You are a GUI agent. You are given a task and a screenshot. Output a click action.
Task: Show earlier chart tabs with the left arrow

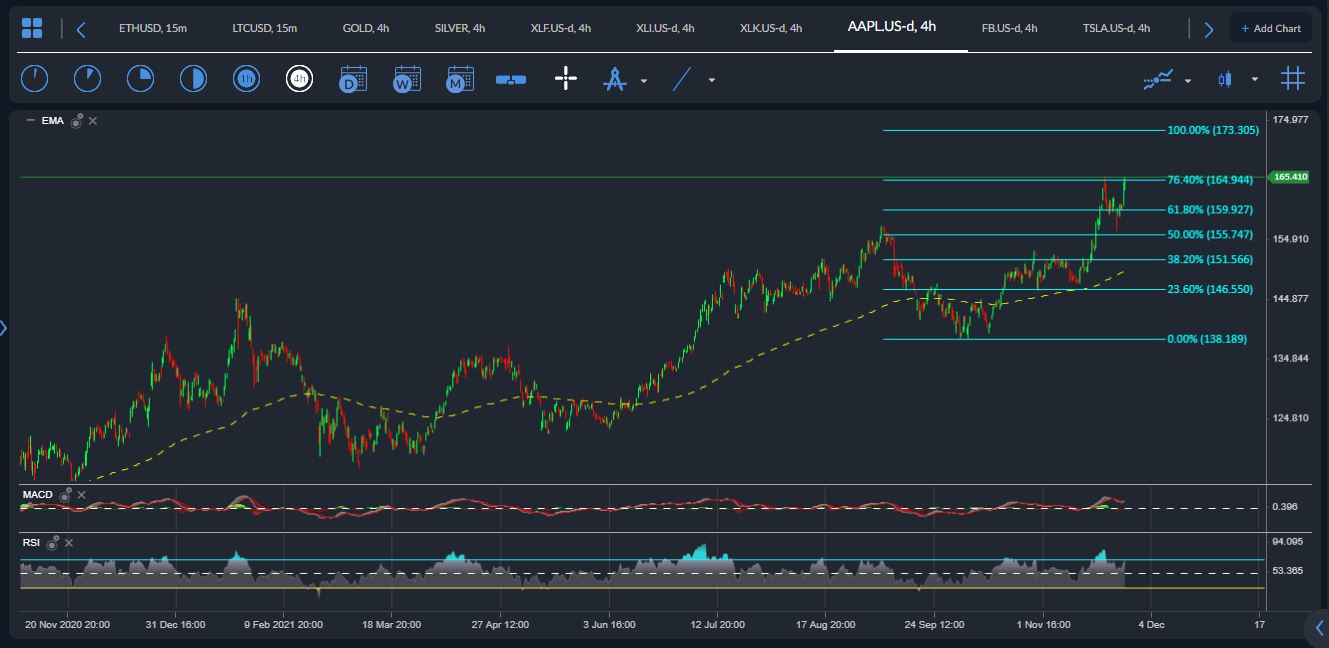click(81, 29)
